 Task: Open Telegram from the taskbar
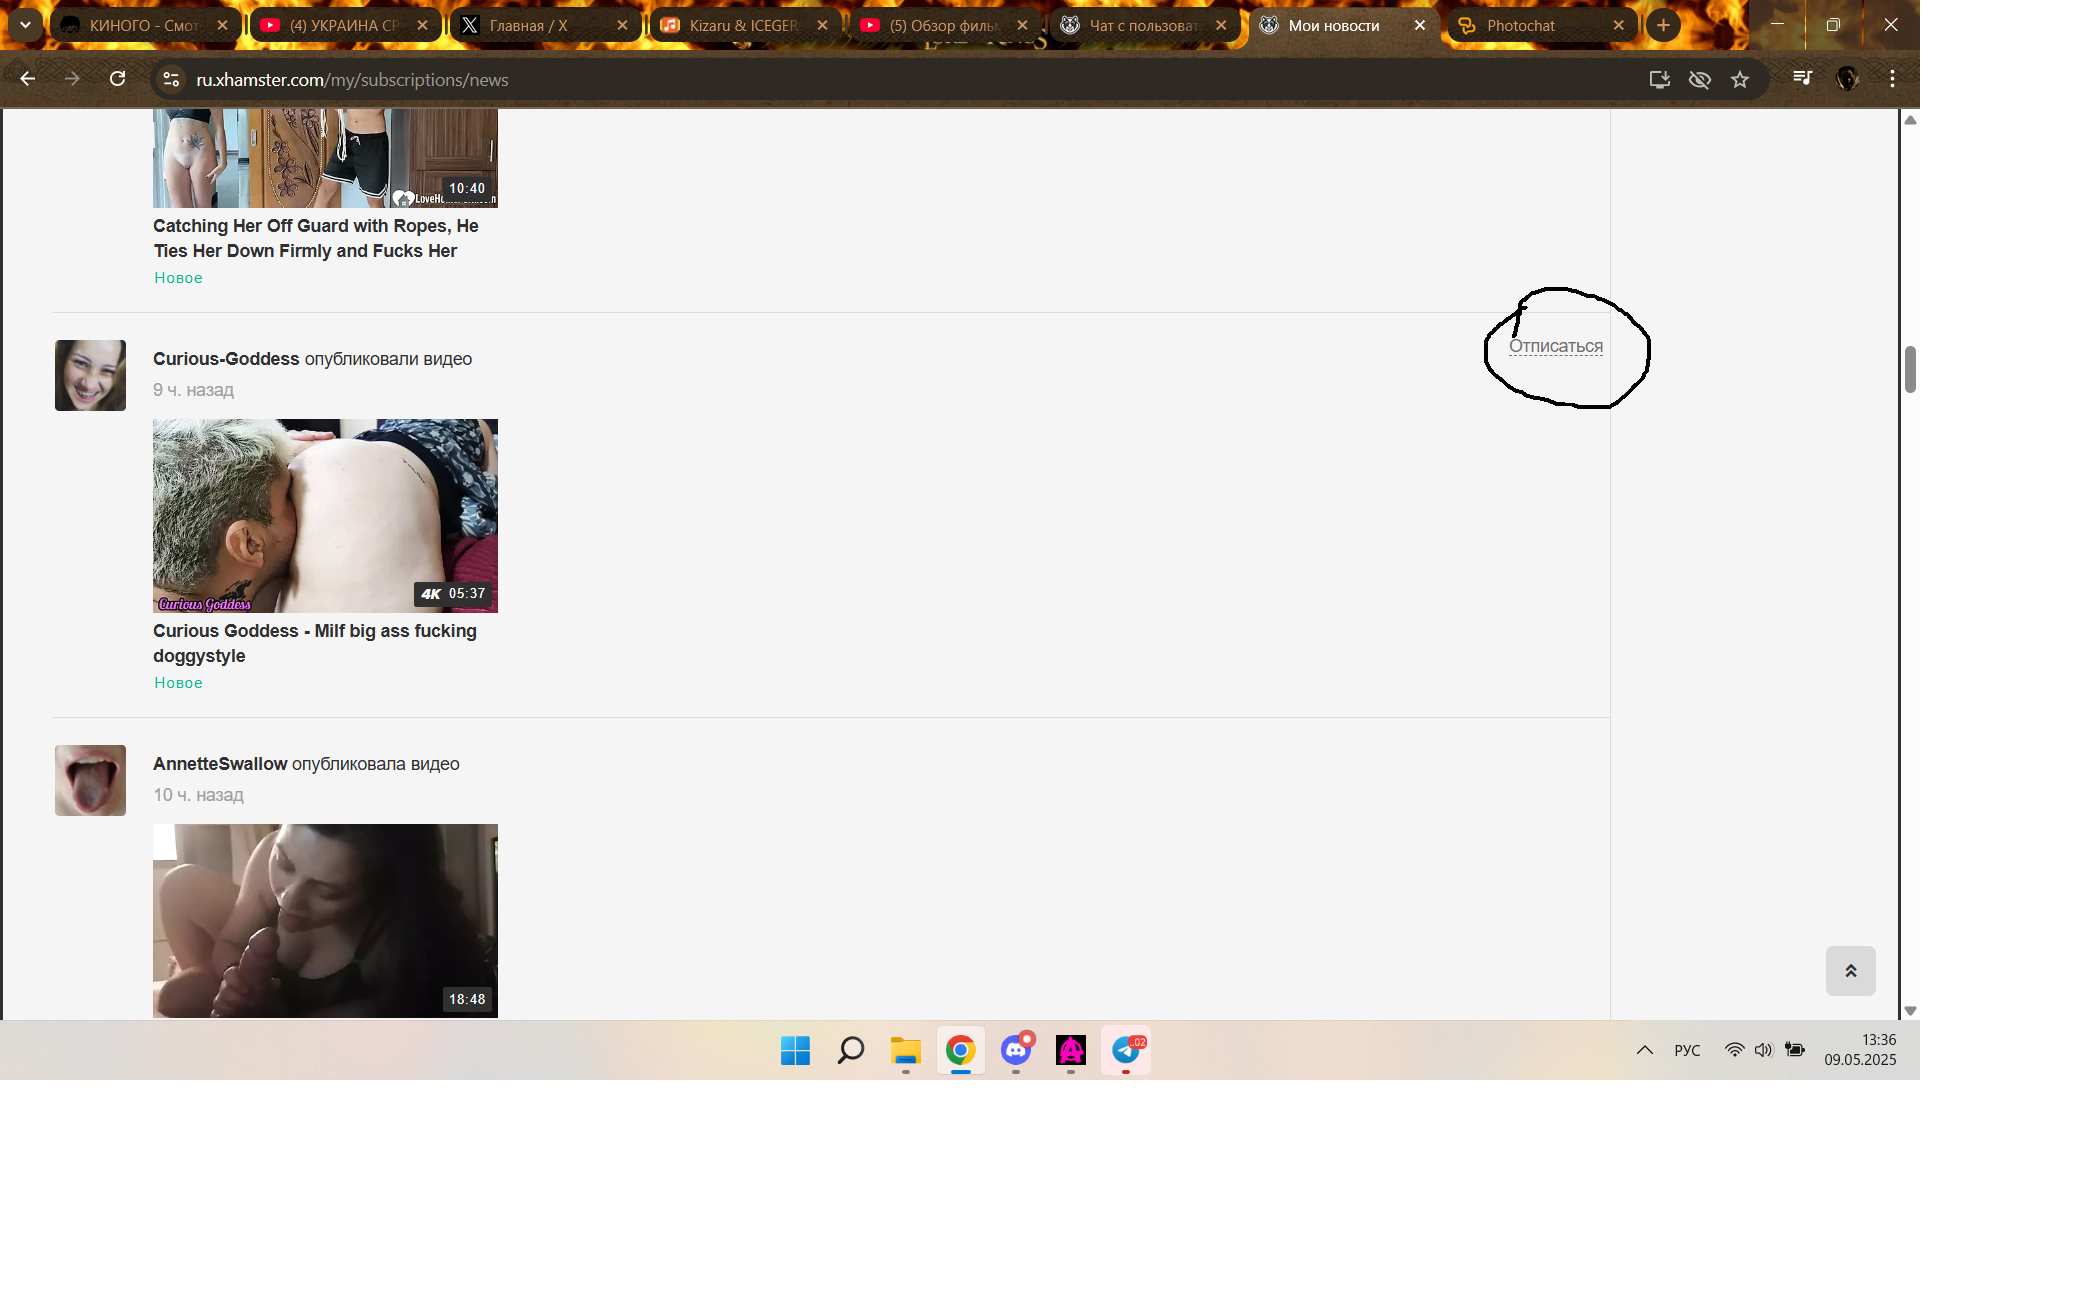point(1126,1050)
